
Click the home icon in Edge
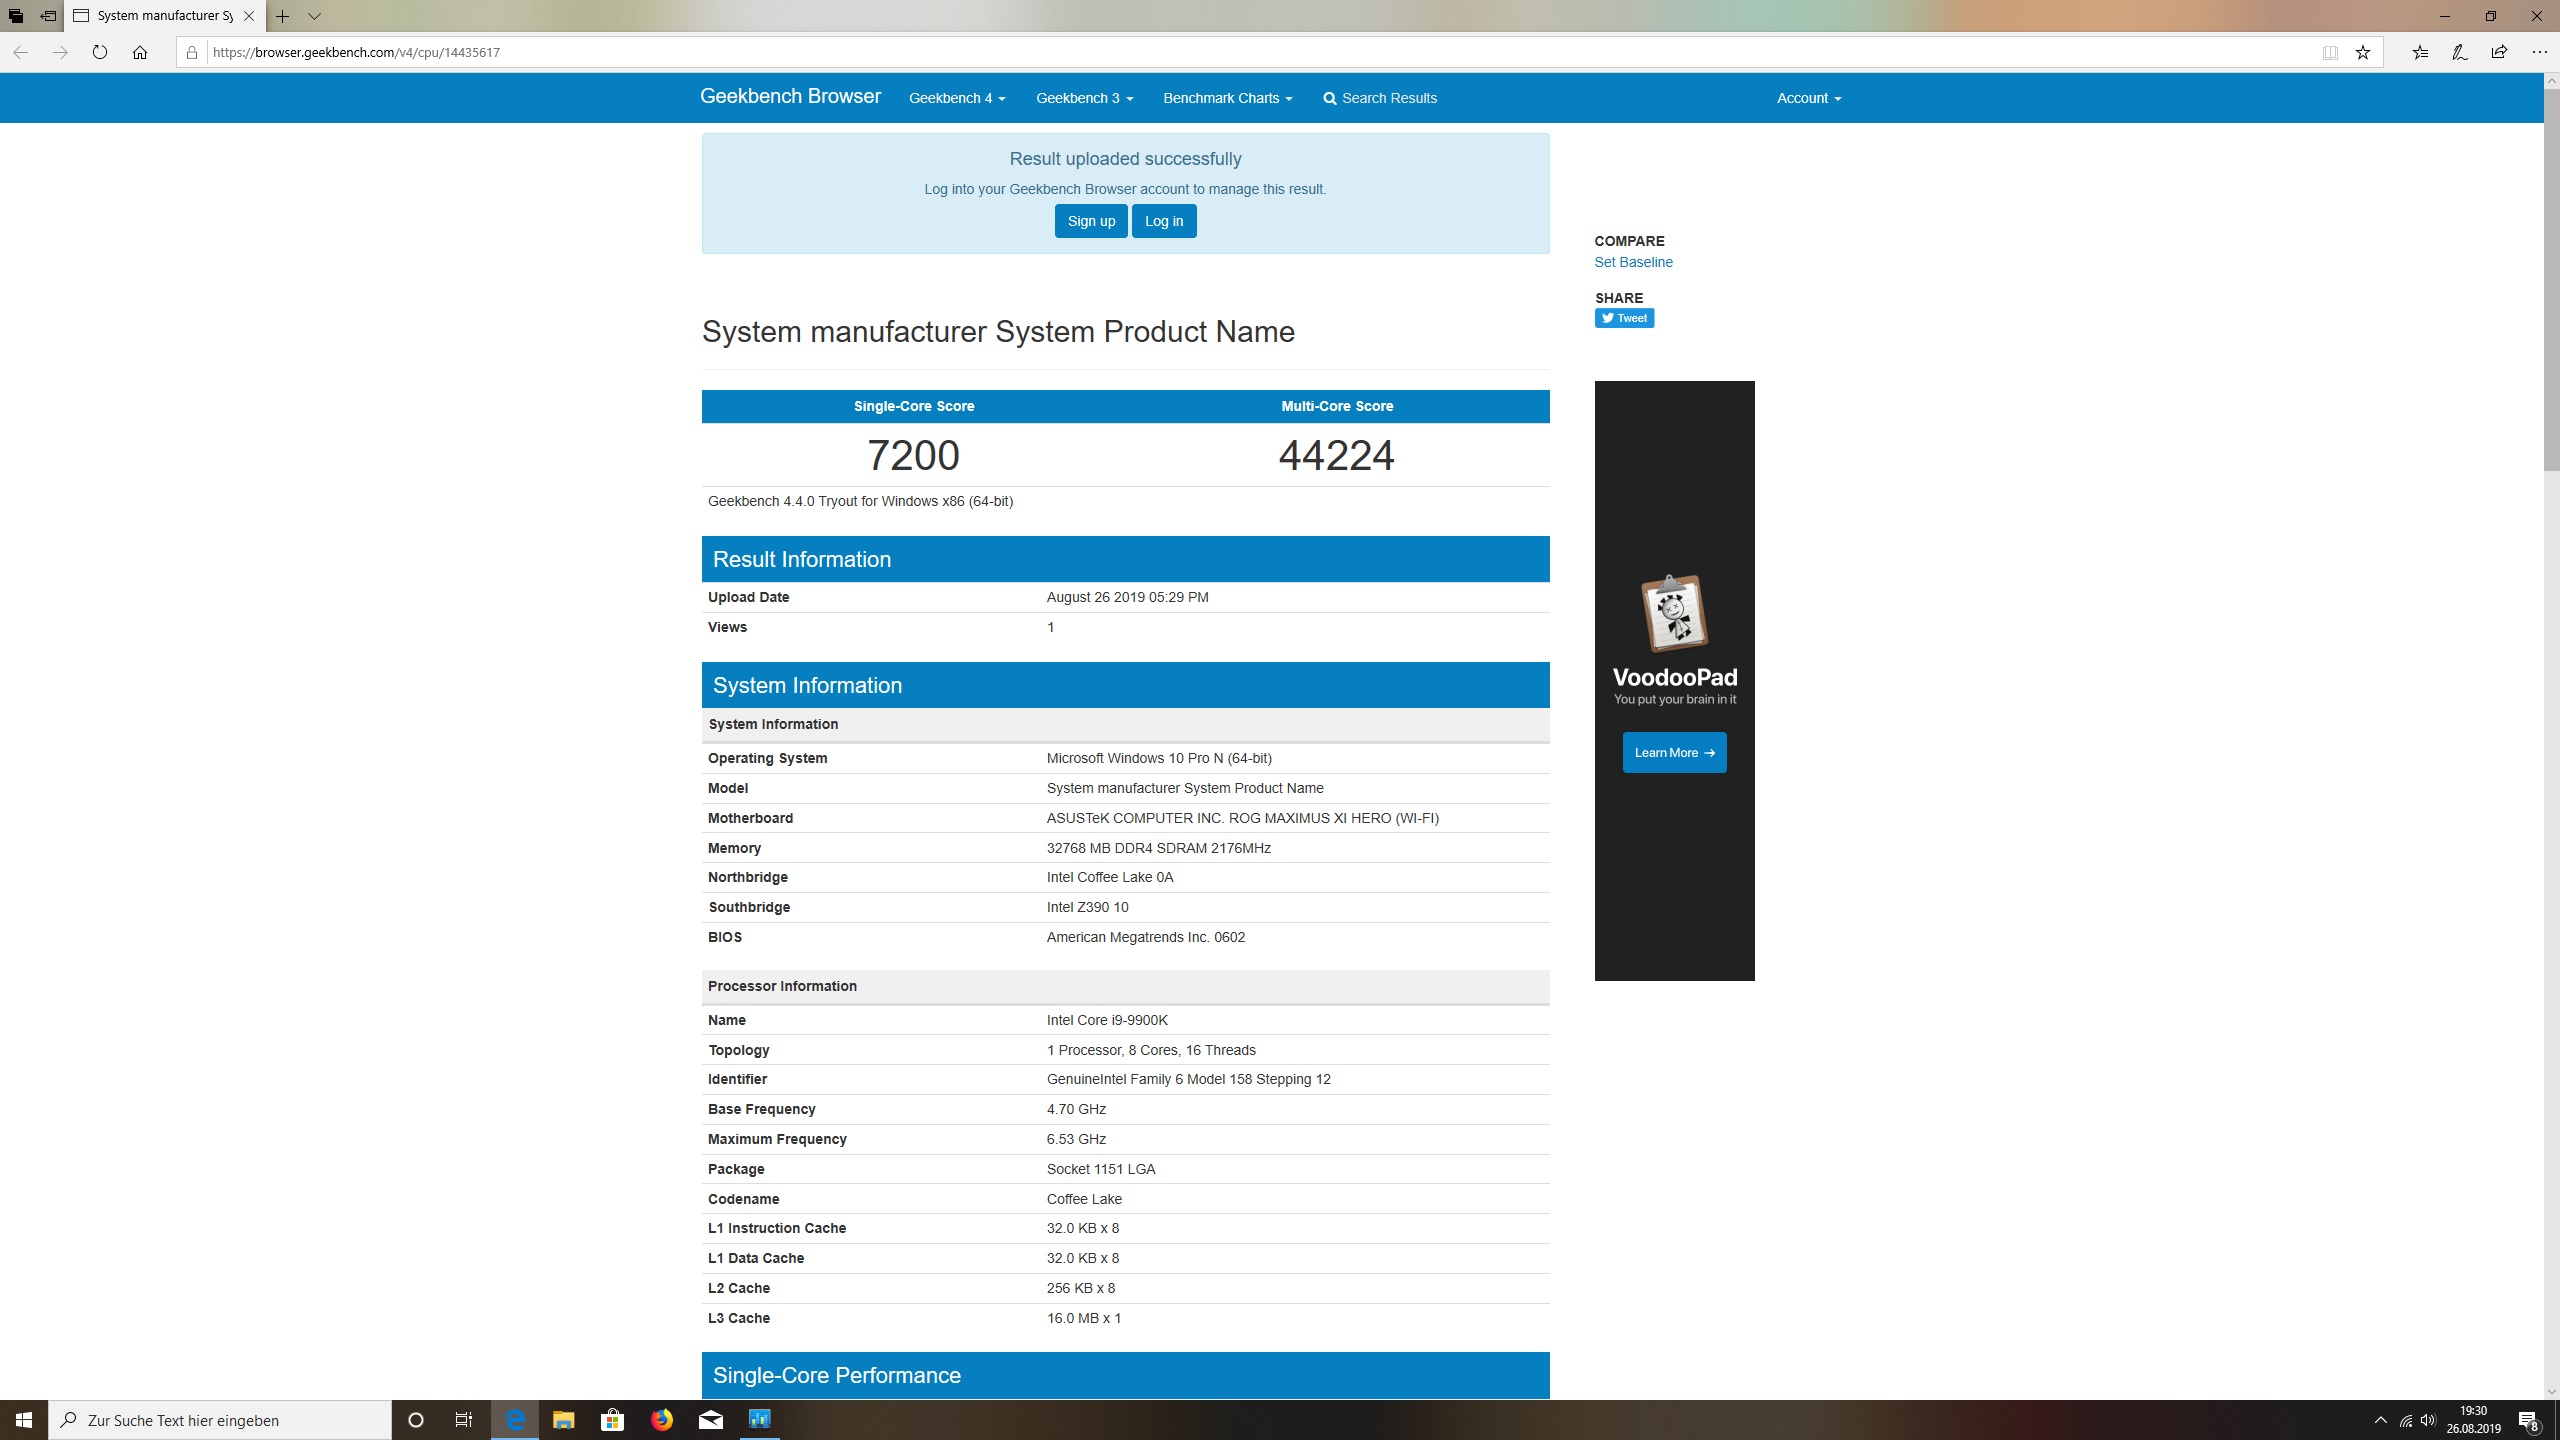coord(140,52)
